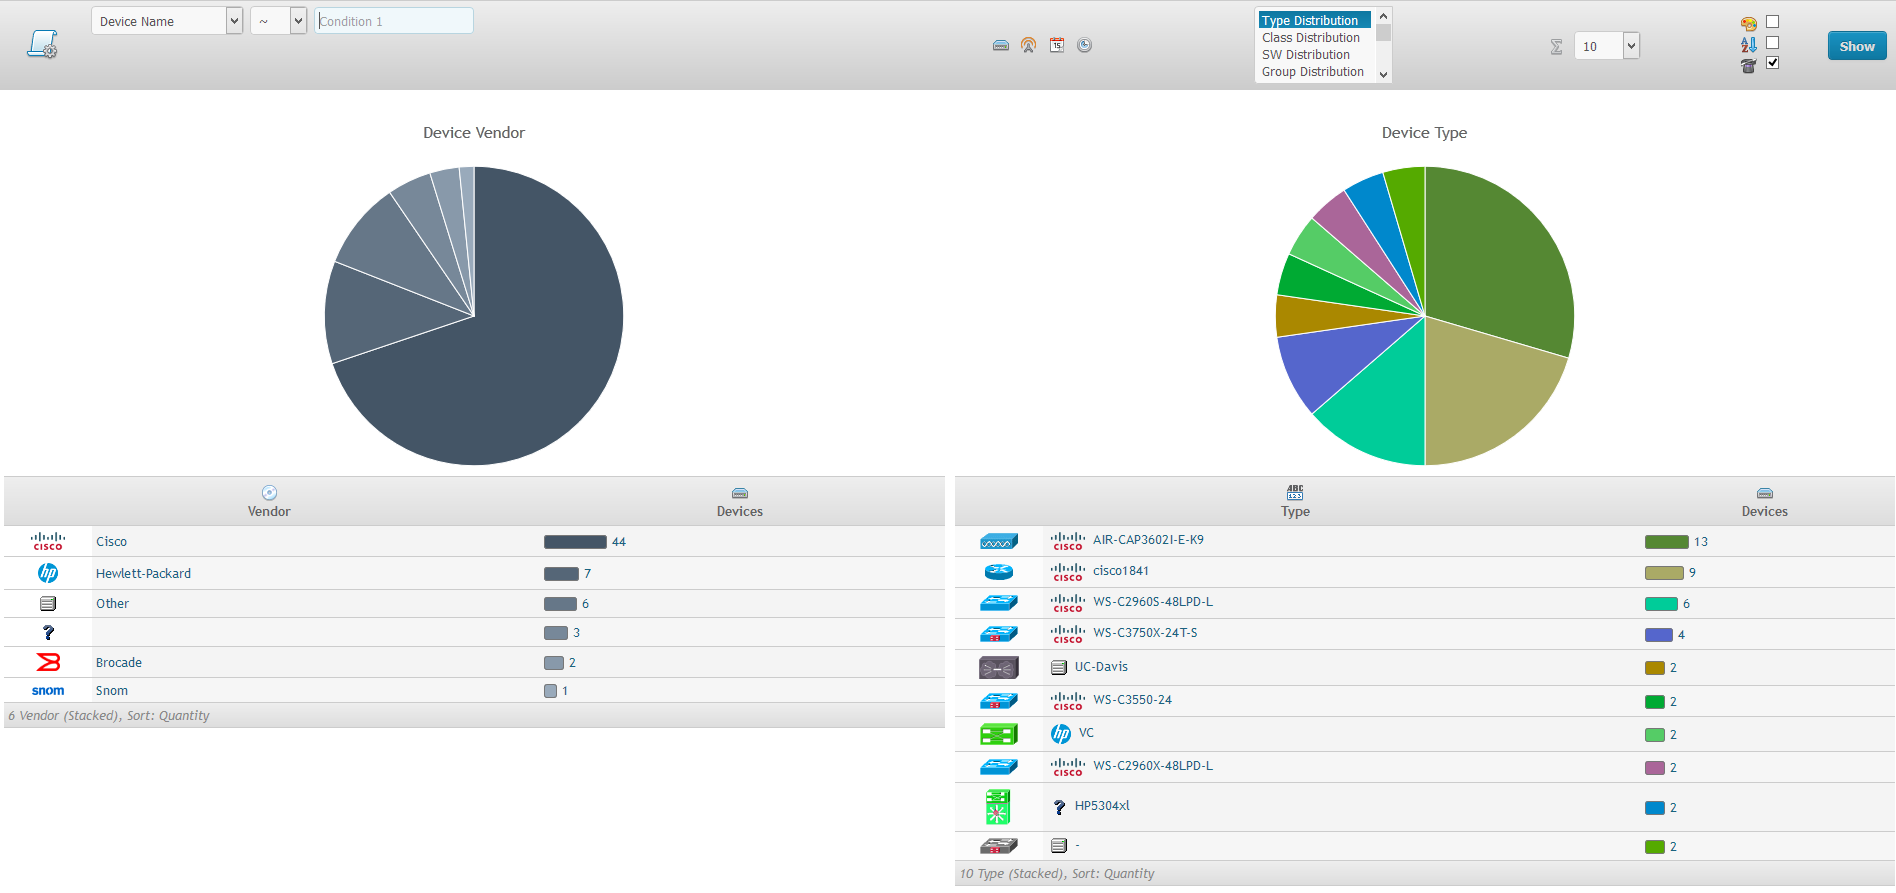
Task: Click the ABC icon above Type header
Action: click(x=1295, y=492)
